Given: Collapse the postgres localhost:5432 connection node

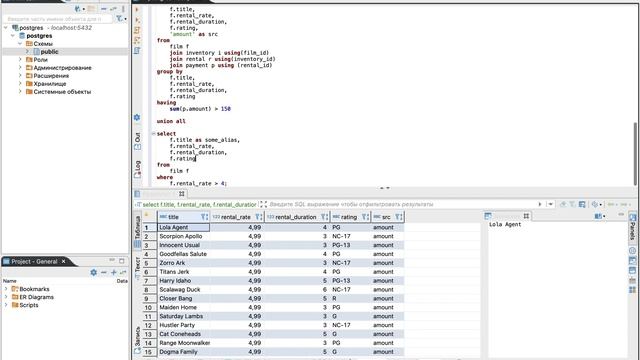Looking at the screenshot, I should (6, 28).
